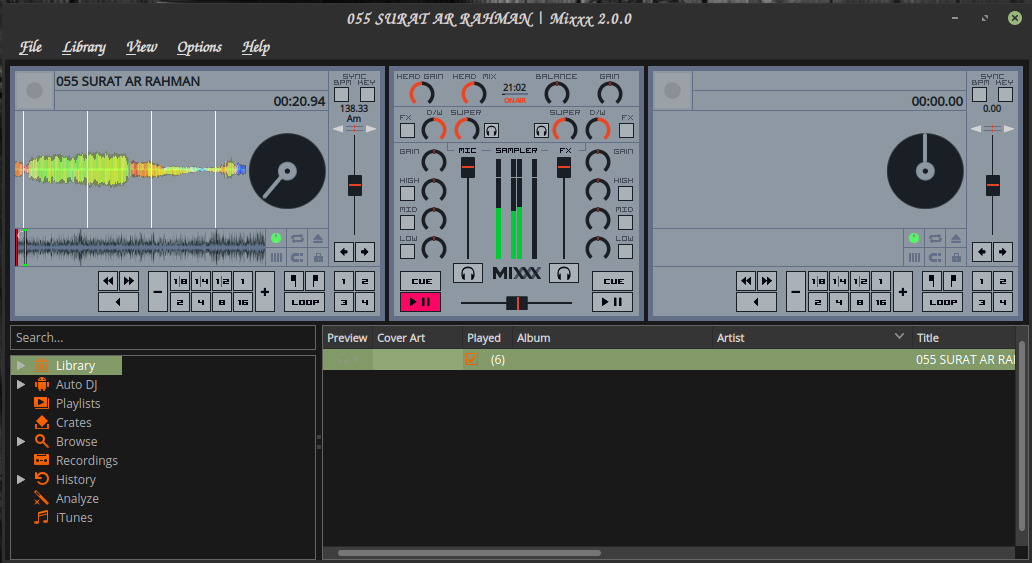Click the SAMPLER tab in the mixer
Viewport: 1032px width, 563px height.
pos(517,151)
